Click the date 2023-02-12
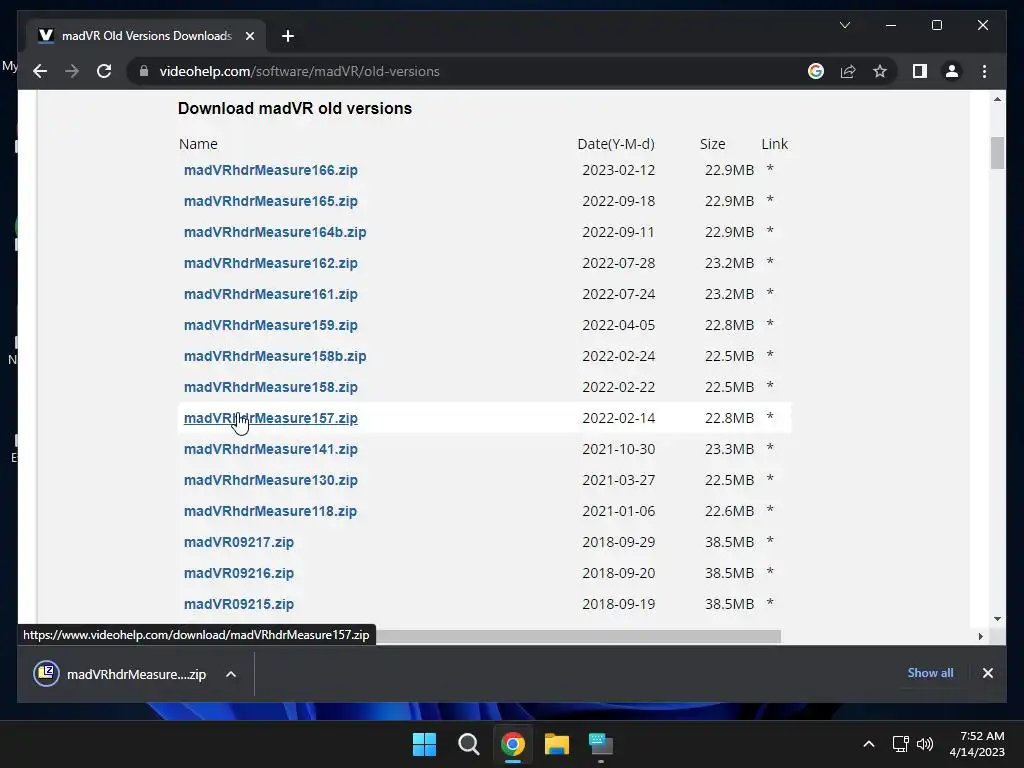The height and width of the screenshot is (768, 1024). click(618, 170)
